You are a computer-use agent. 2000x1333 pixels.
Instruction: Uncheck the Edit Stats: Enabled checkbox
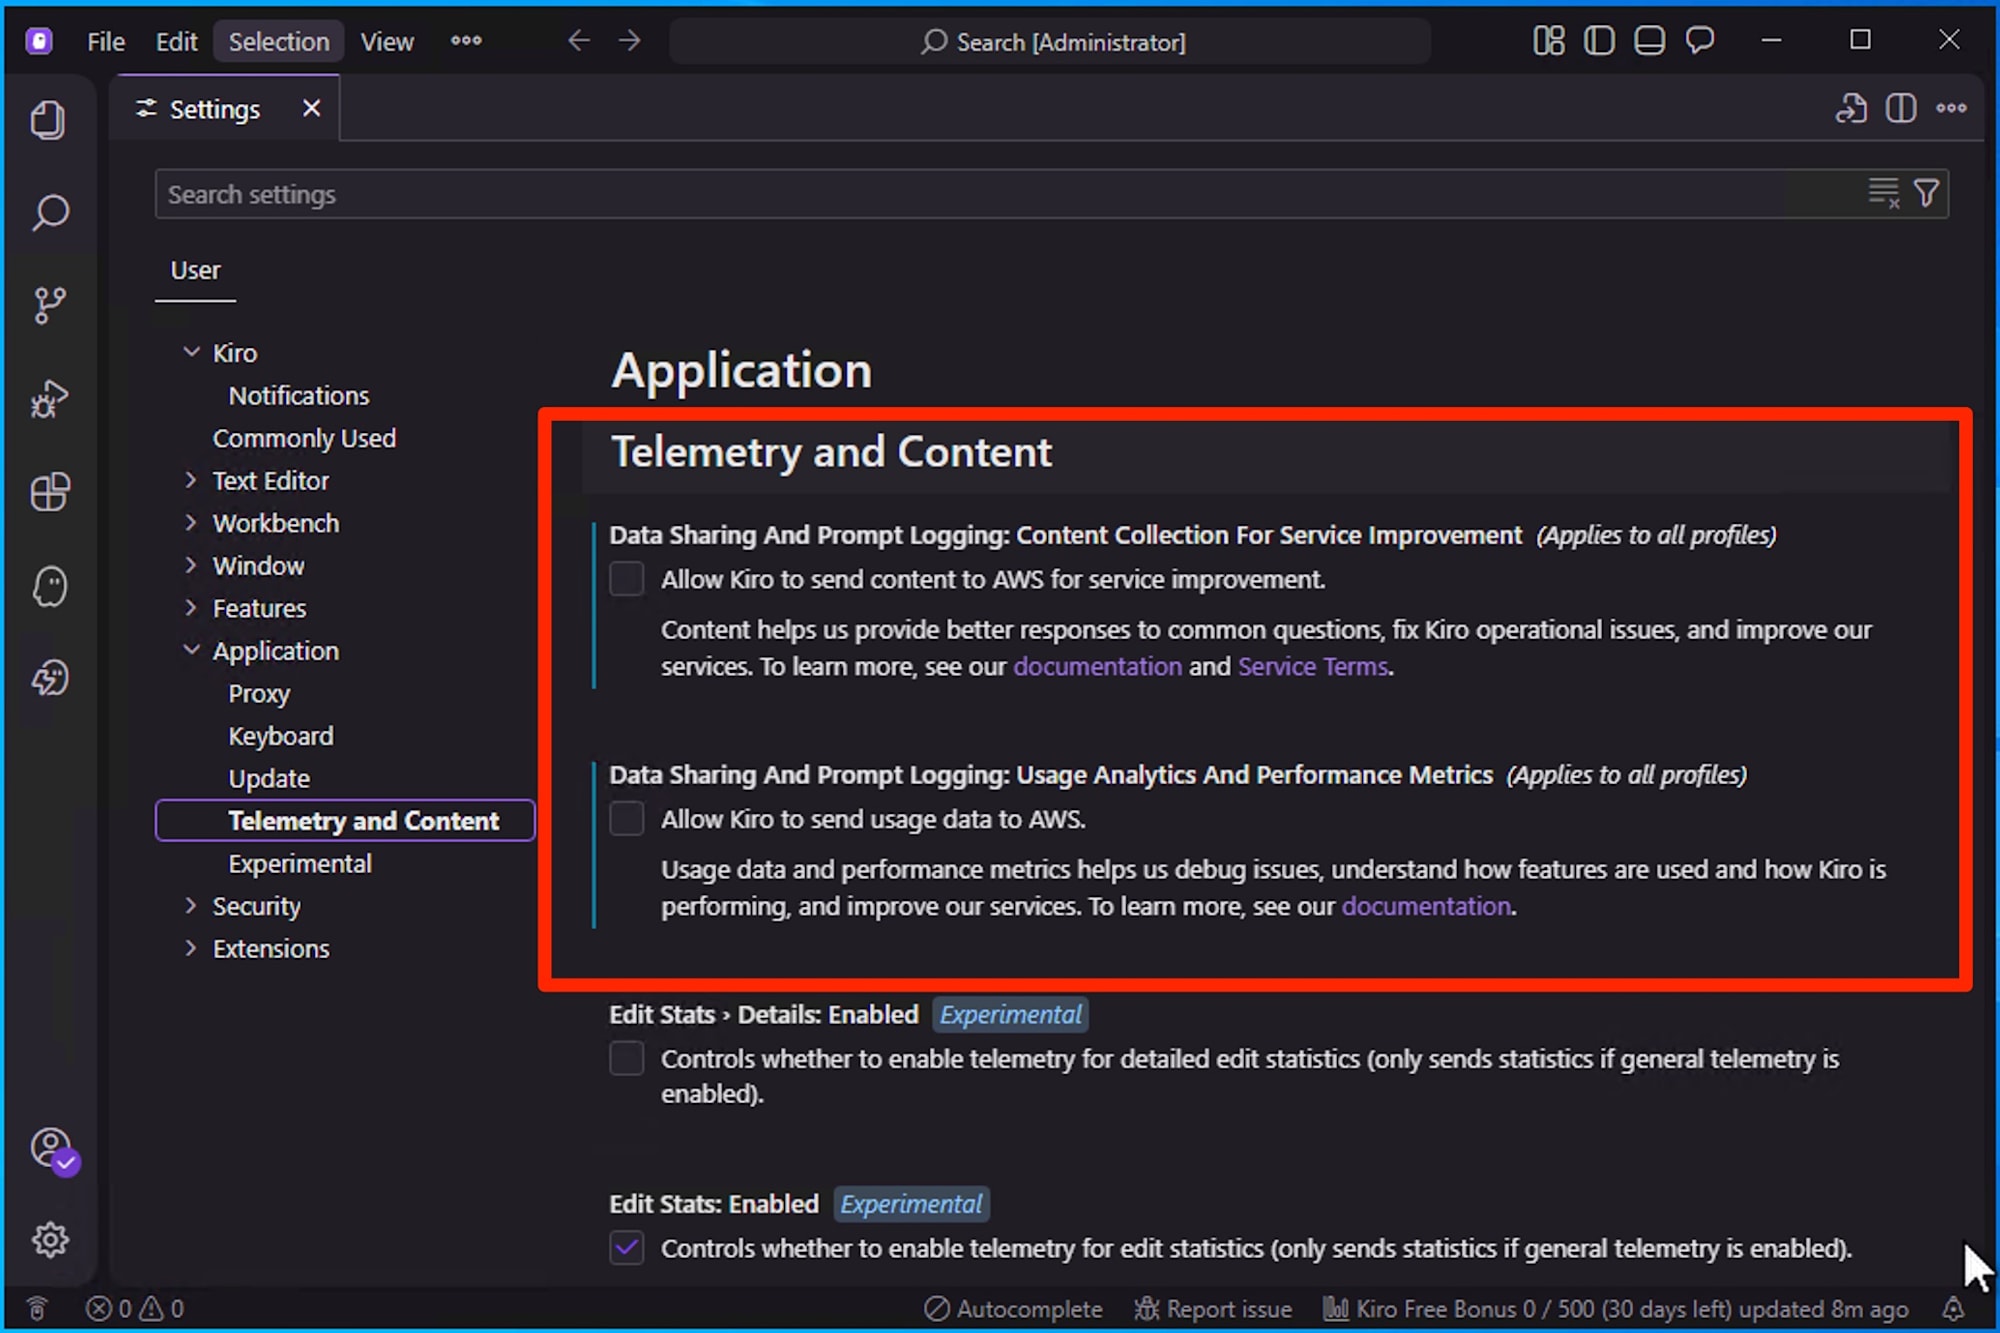click(x=627, y=1248)
